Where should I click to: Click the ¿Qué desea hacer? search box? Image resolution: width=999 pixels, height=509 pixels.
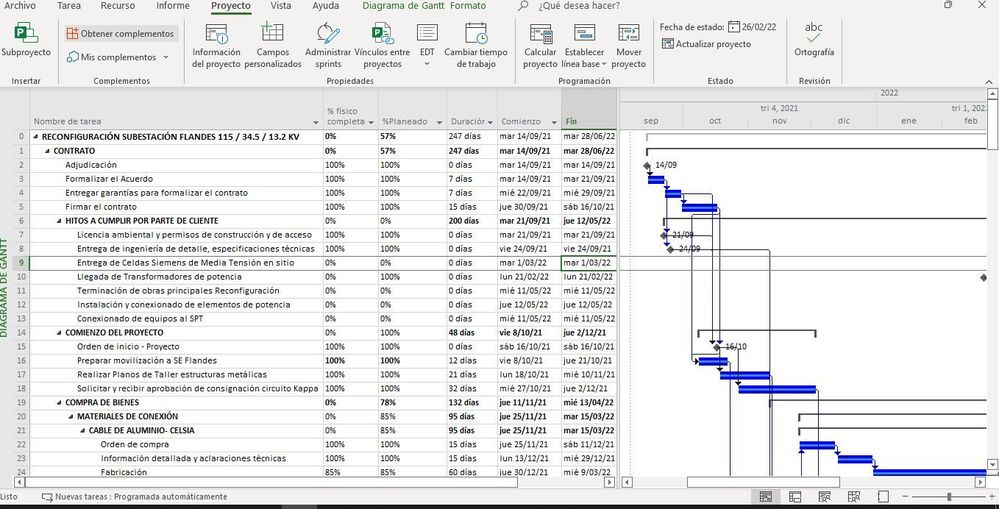pyautogui.click(x=578, y=6)
